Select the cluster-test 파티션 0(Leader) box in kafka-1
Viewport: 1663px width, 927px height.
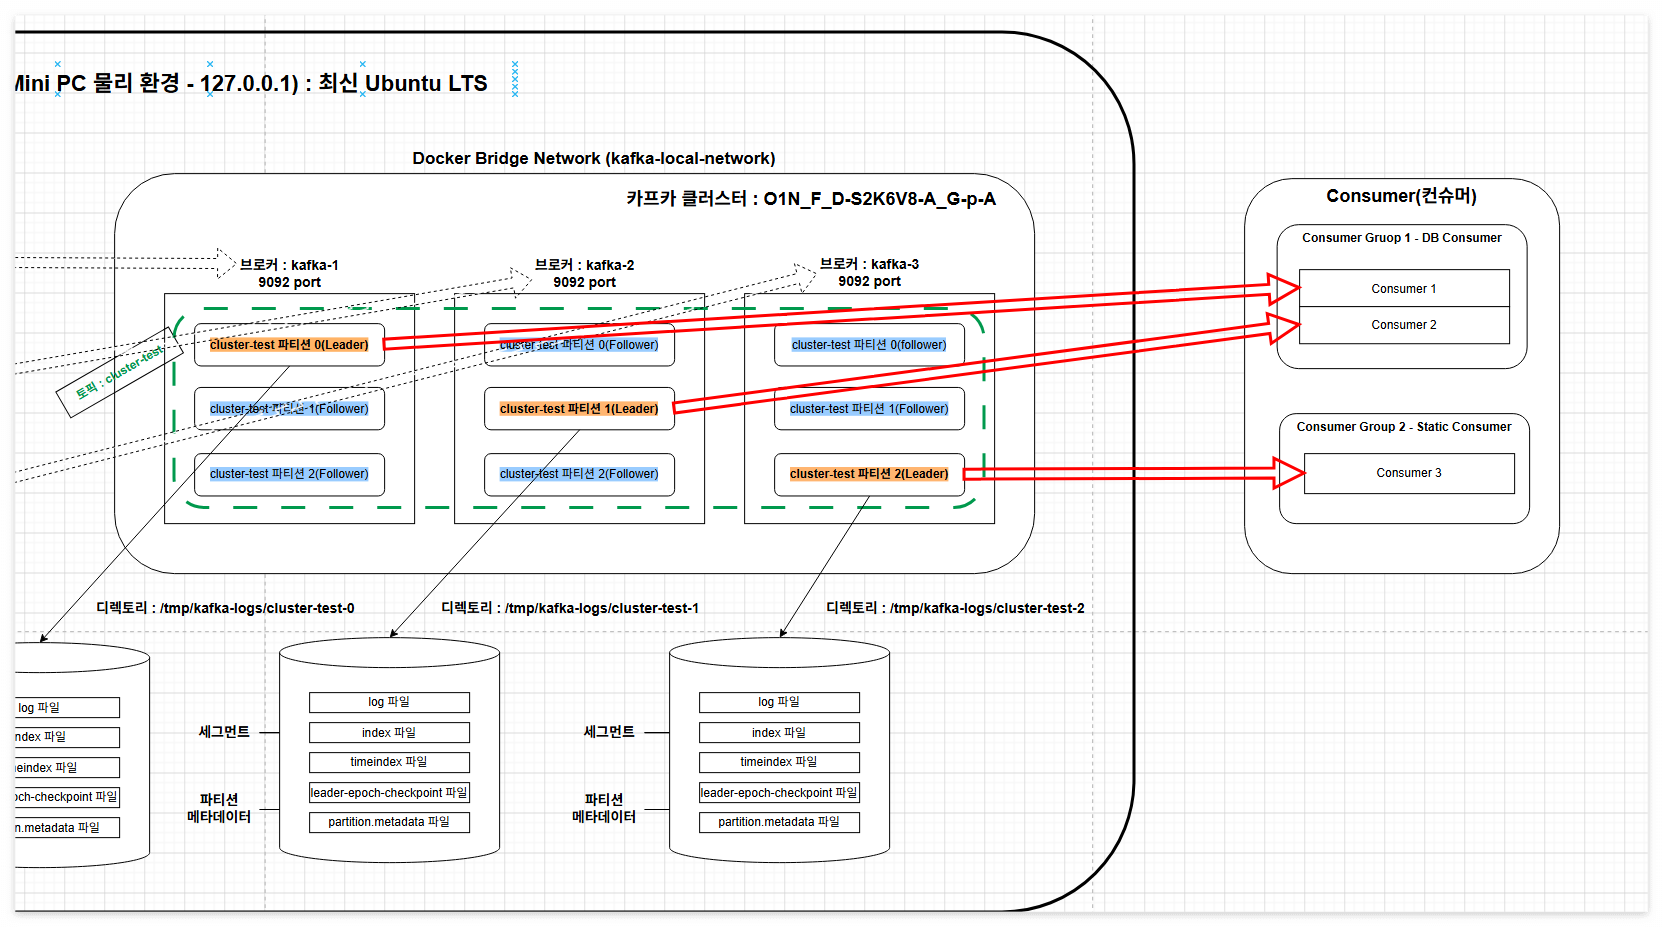(x=289, y=345)
